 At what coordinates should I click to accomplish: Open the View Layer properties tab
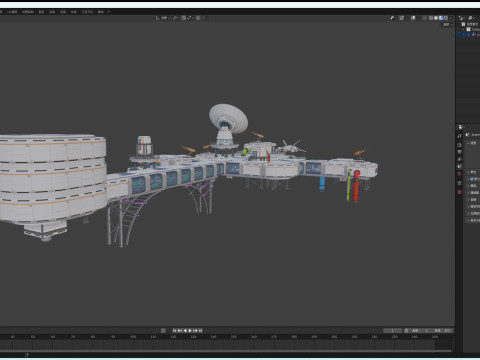click(459, 159)
